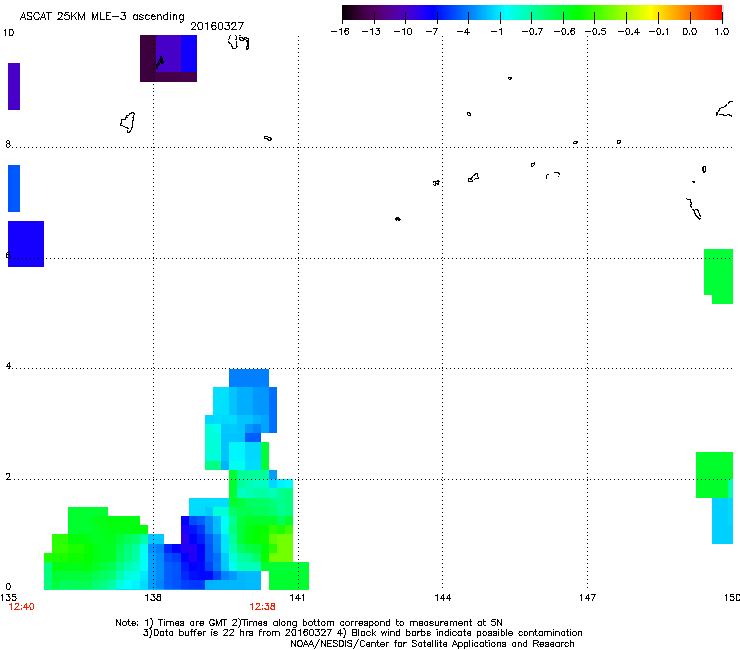Select the date label "20160327" under the title
The image size is (740, 650).
(x=217, y=26)
